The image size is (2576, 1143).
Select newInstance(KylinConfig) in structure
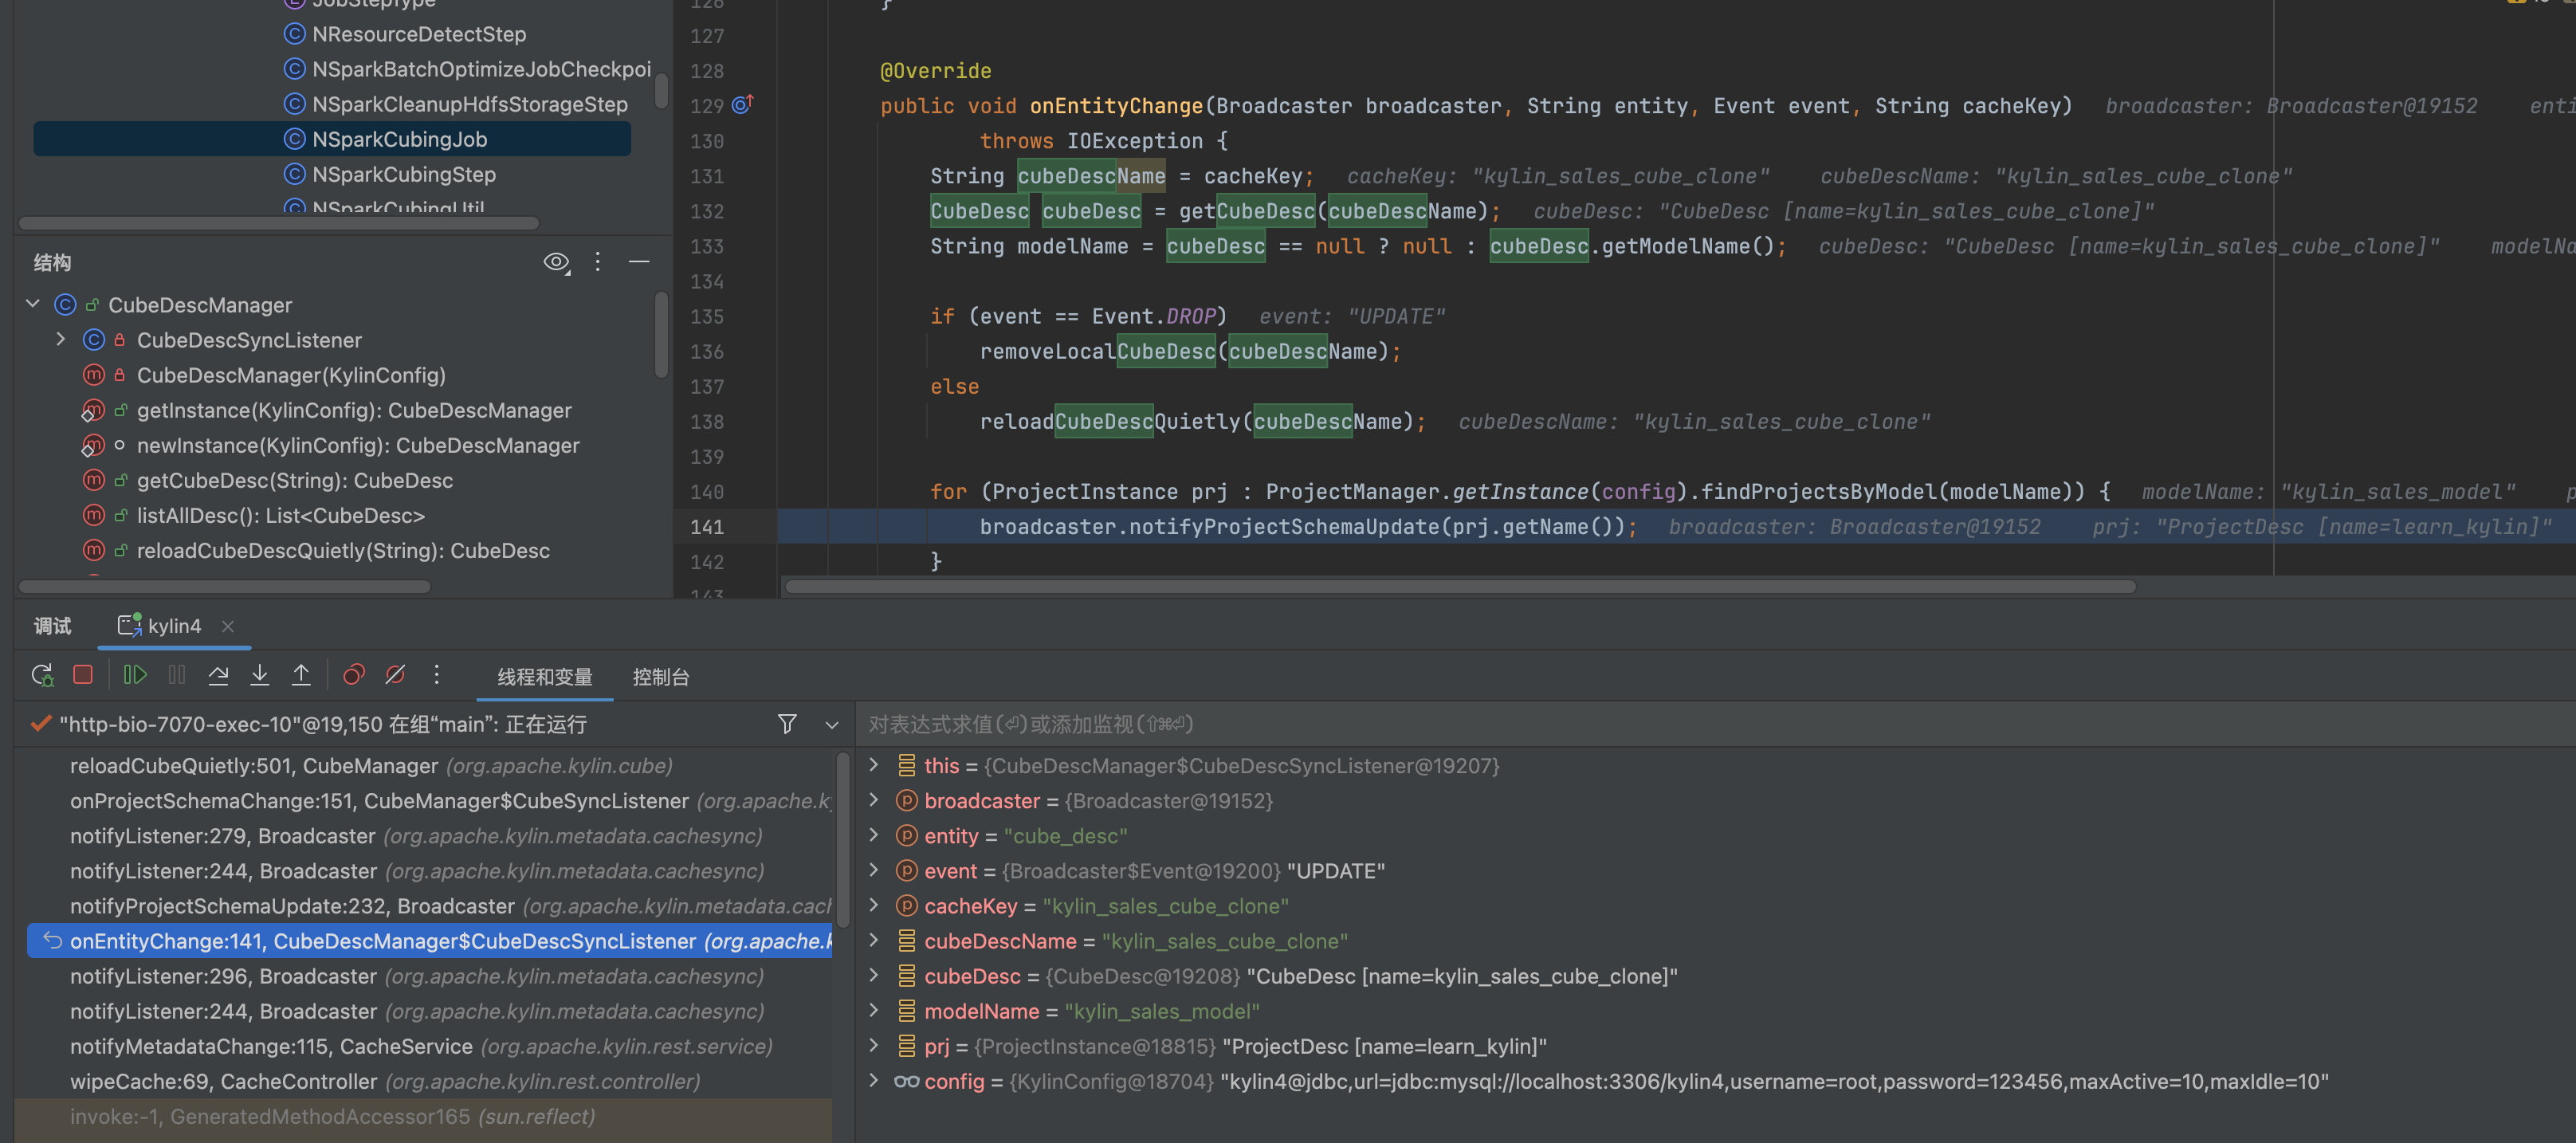358,446
